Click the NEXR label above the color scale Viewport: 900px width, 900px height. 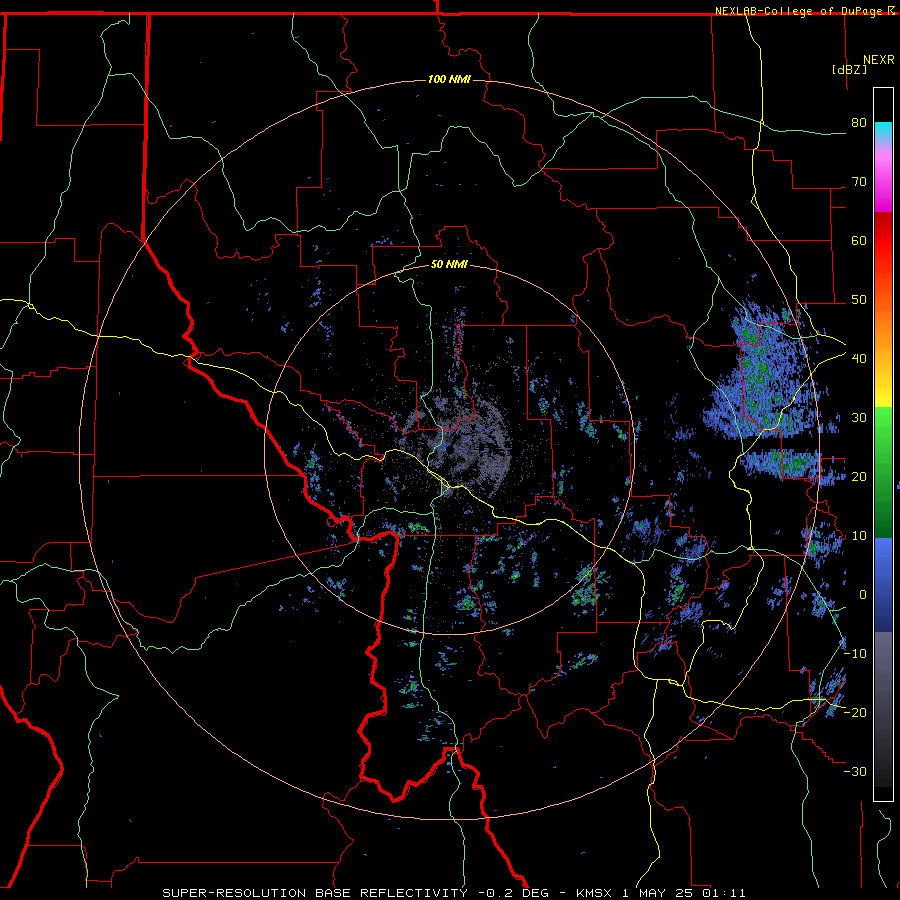tap(879, 60)
